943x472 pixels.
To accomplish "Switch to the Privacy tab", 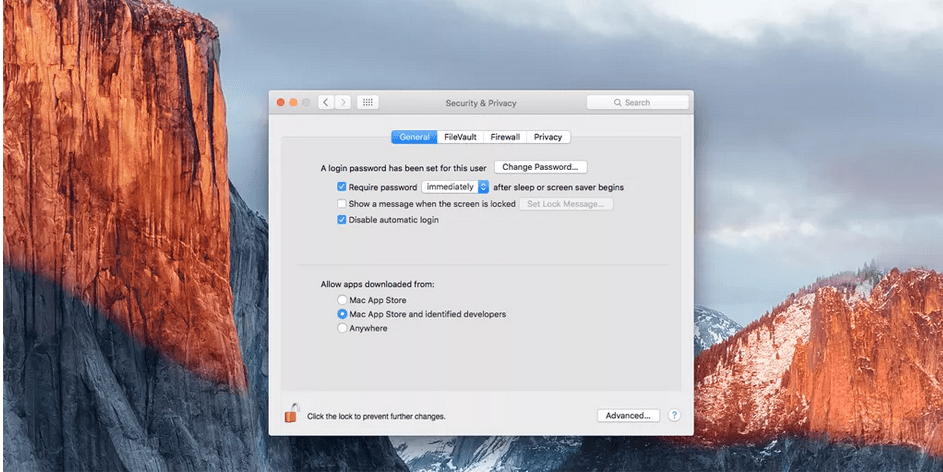I will pos(548,137).
